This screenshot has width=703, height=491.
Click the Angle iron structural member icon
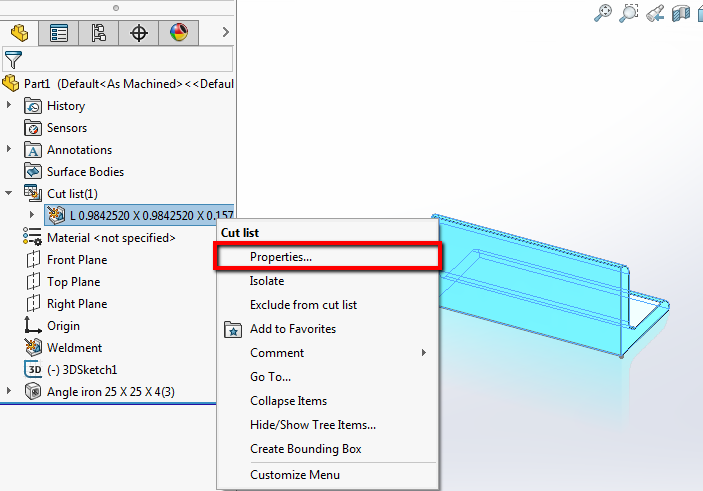click(33, 391)
